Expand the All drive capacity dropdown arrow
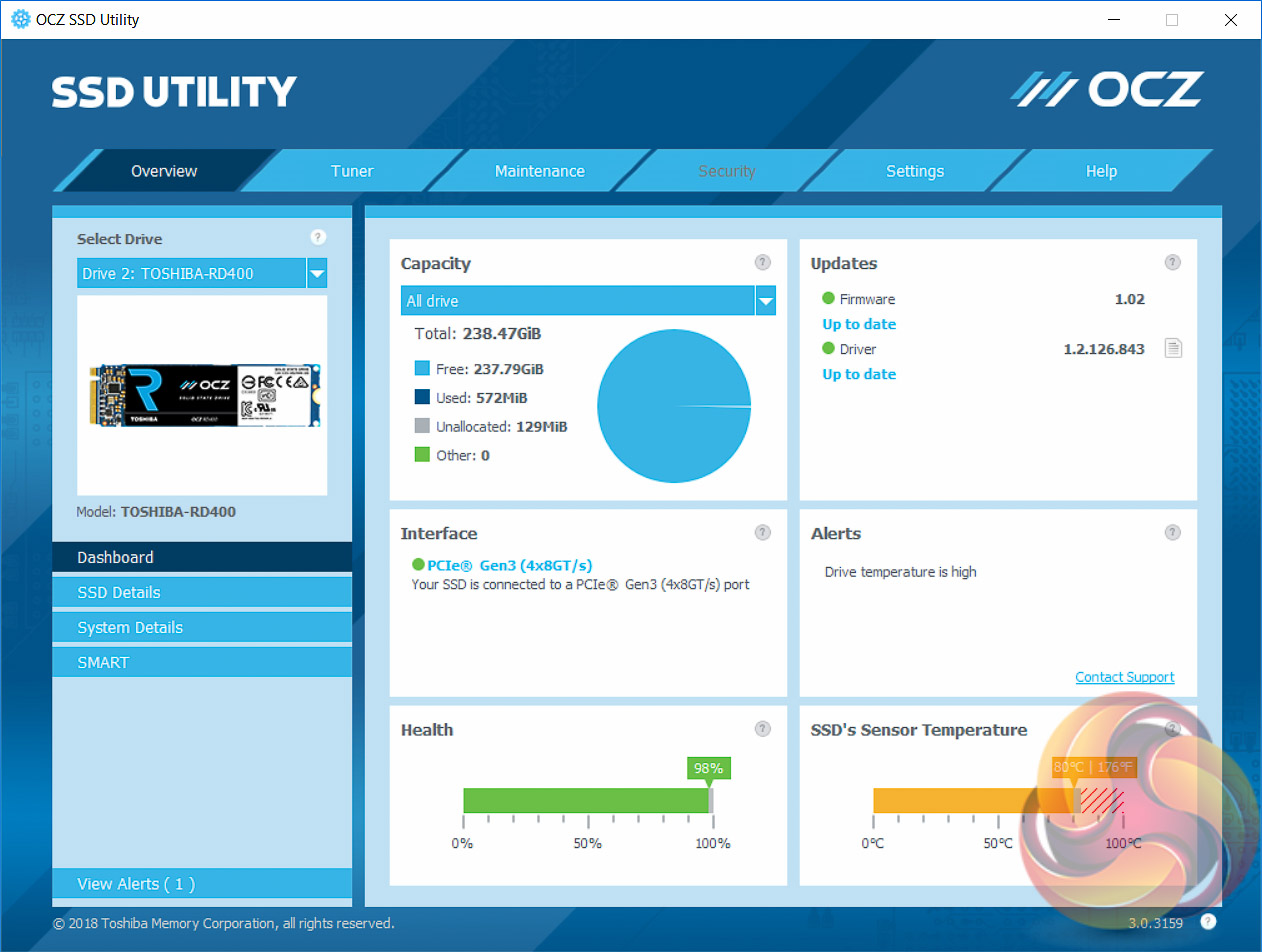Screen dimensions: 1262x952 (x=766, y=300)
